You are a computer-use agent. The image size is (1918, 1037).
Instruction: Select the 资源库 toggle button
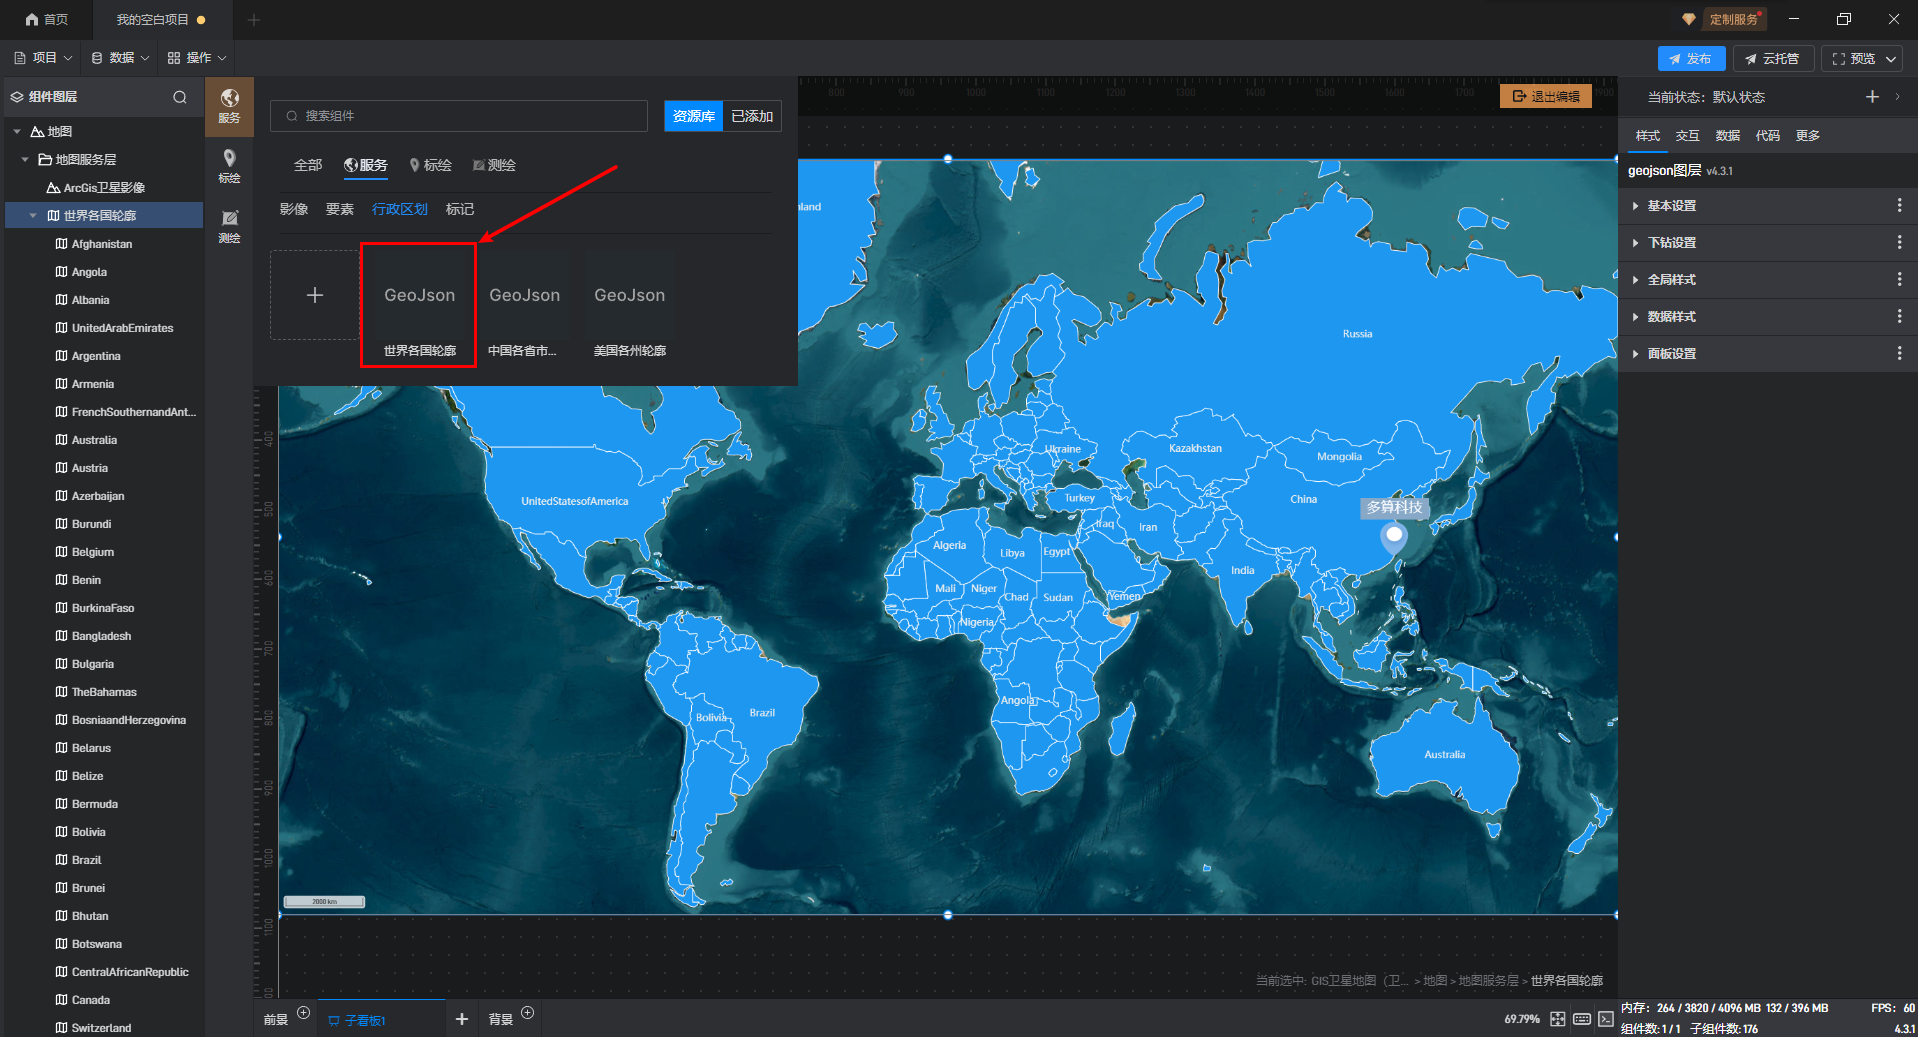tap(693, 116)
